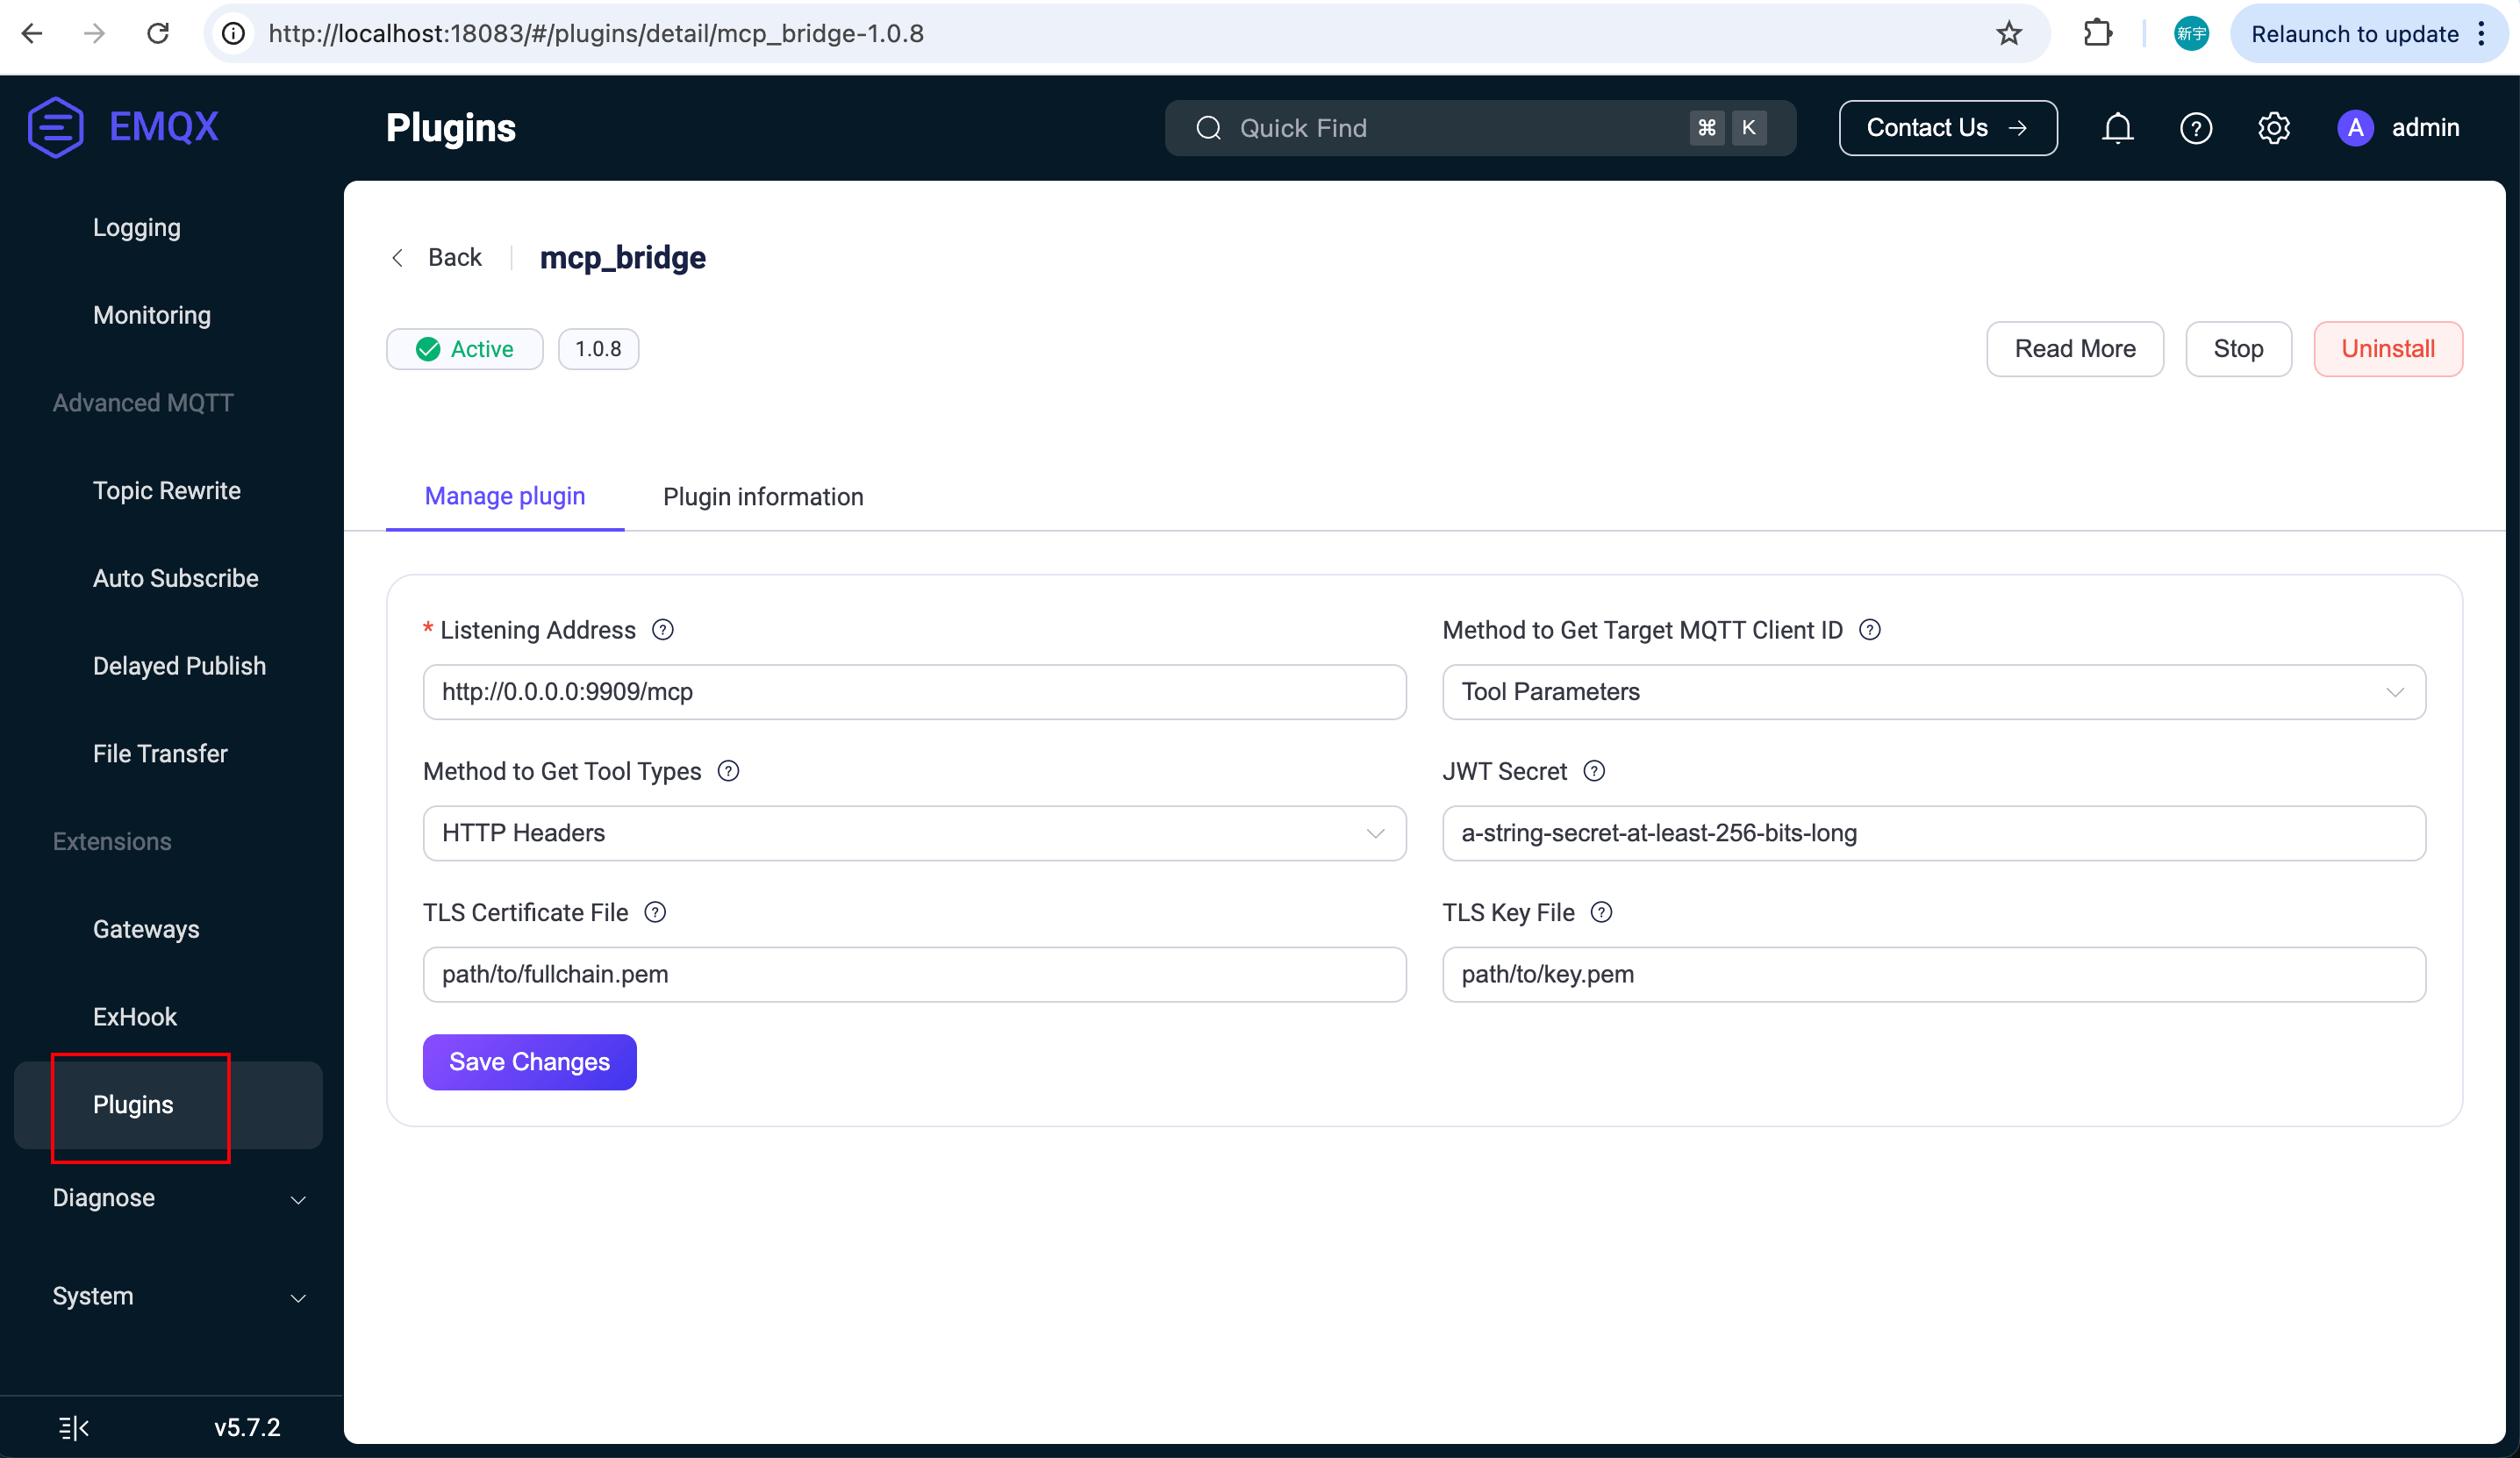View Listening Address help tooltip icon
Screen dimensions: 2520x1458
click(663, 630)
